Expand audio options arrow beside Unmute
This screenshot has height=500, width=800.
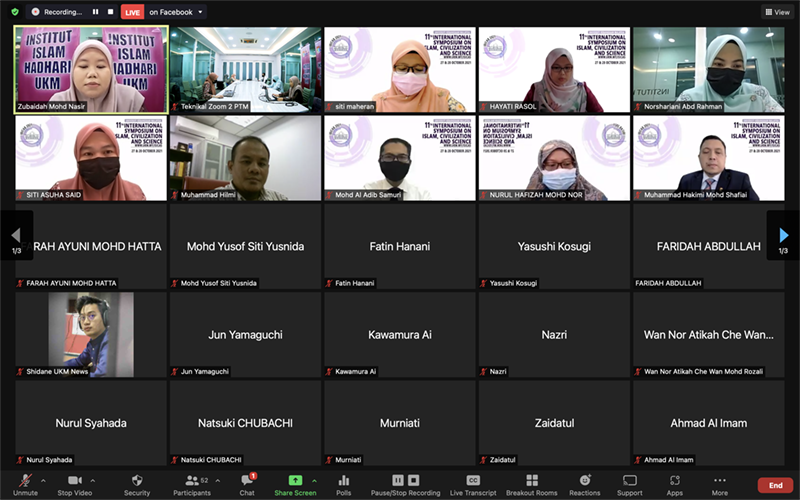(43, 480)
